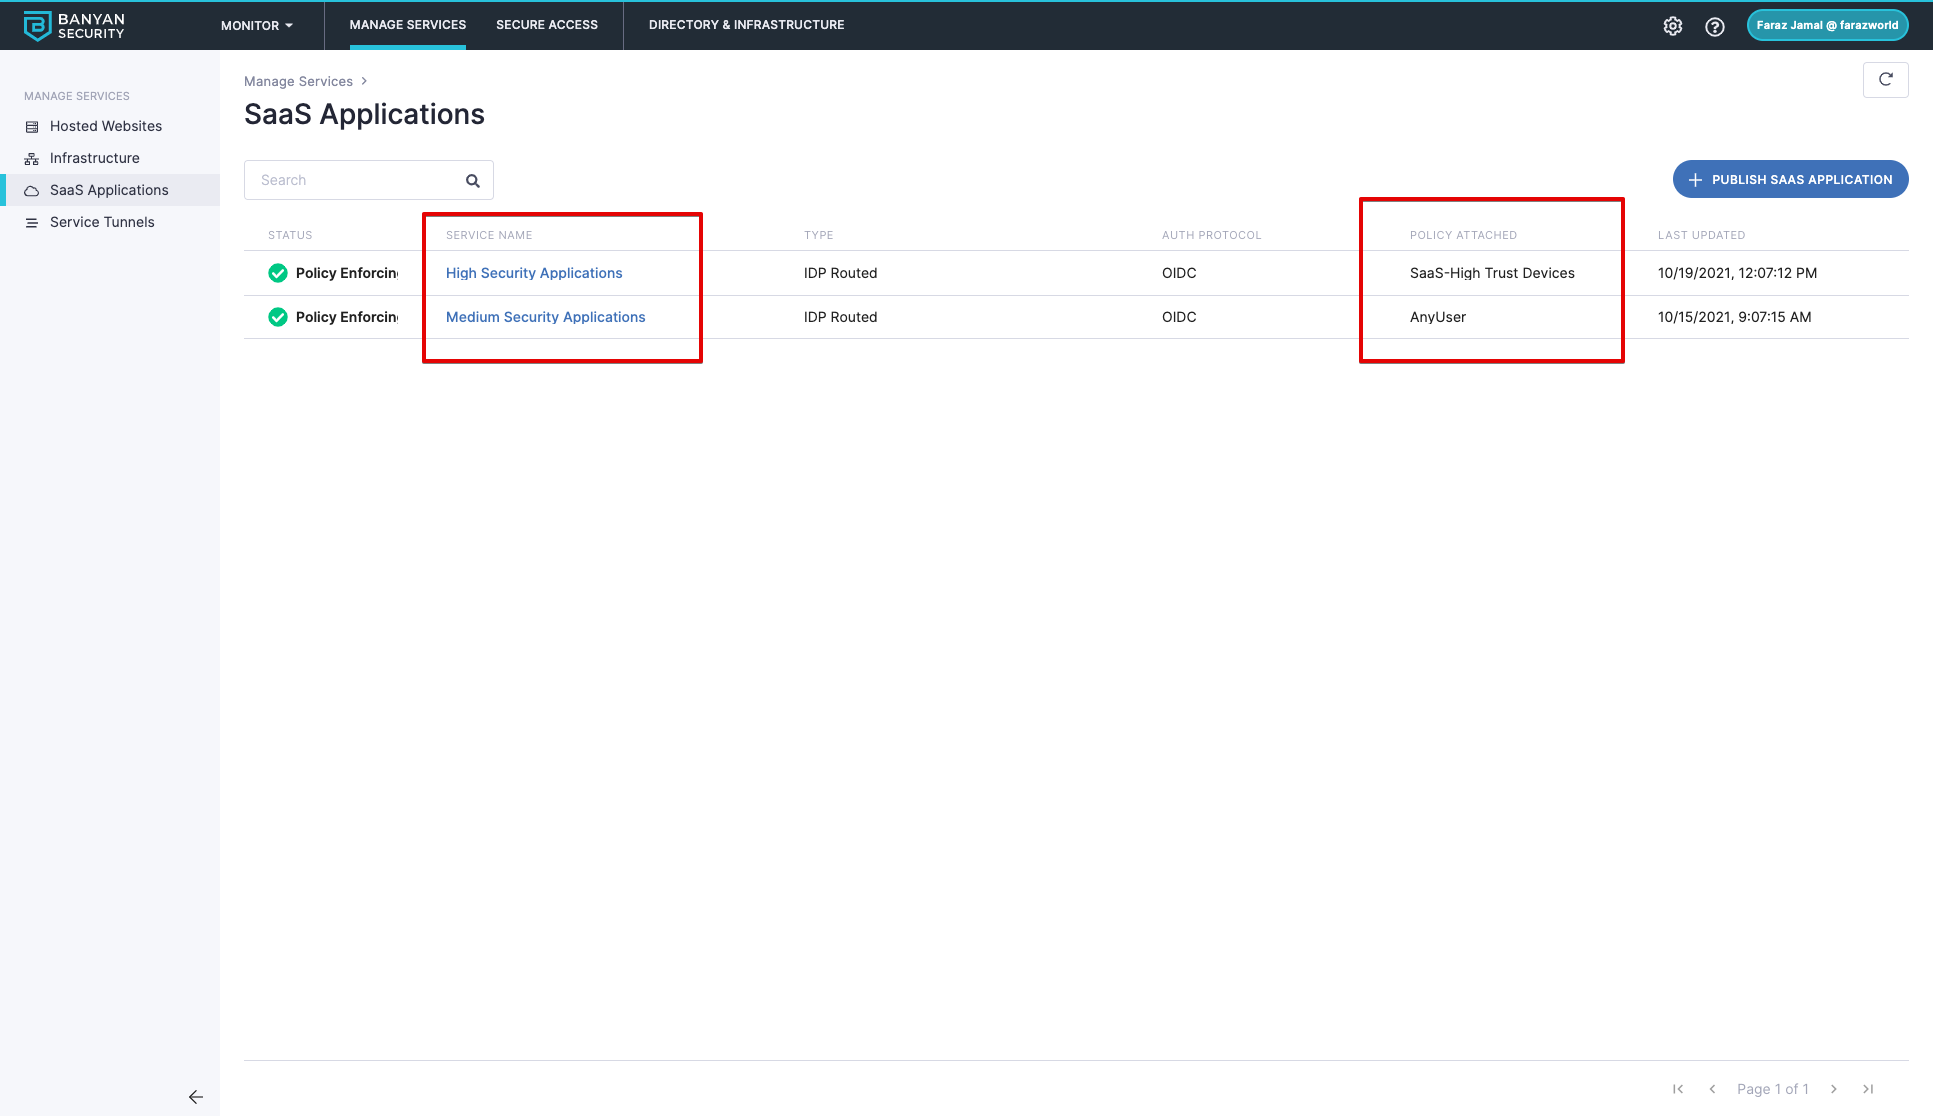Click the Banyan Security logo
This screenshot has height=1116, width=1933.
pos(74,26)
